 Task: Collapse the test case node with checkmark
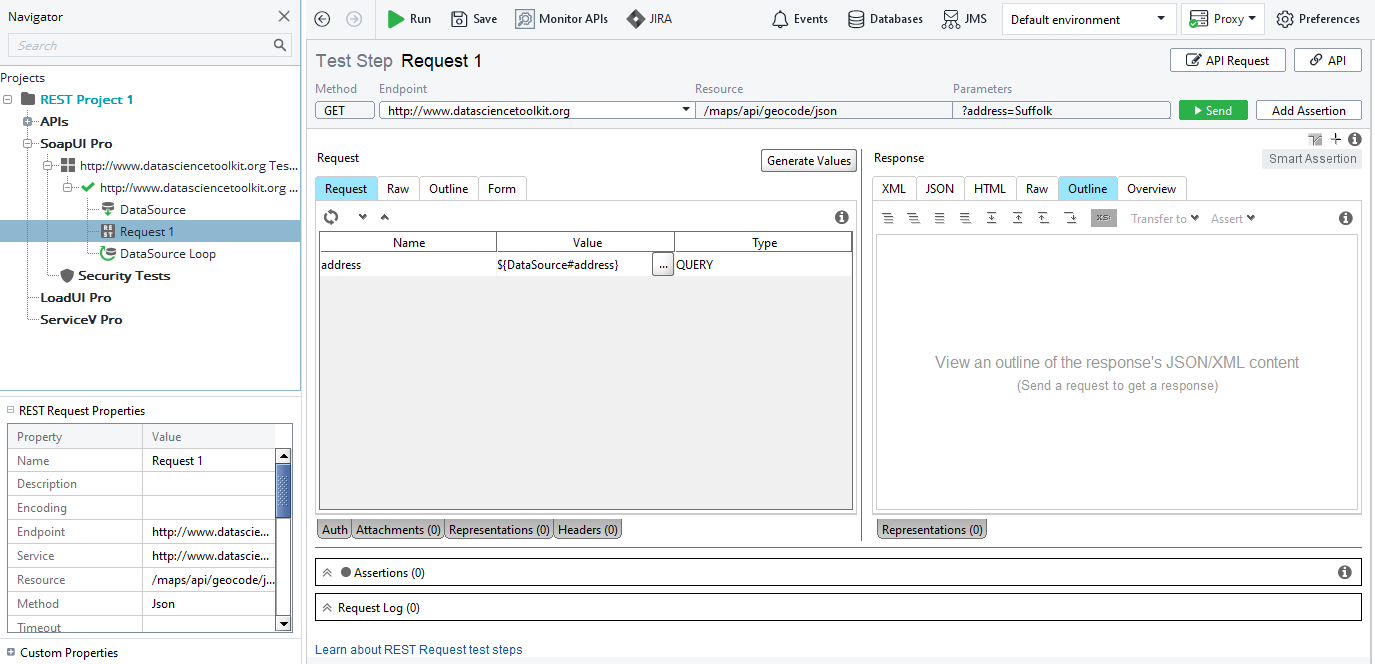click(x=68, y=188)
